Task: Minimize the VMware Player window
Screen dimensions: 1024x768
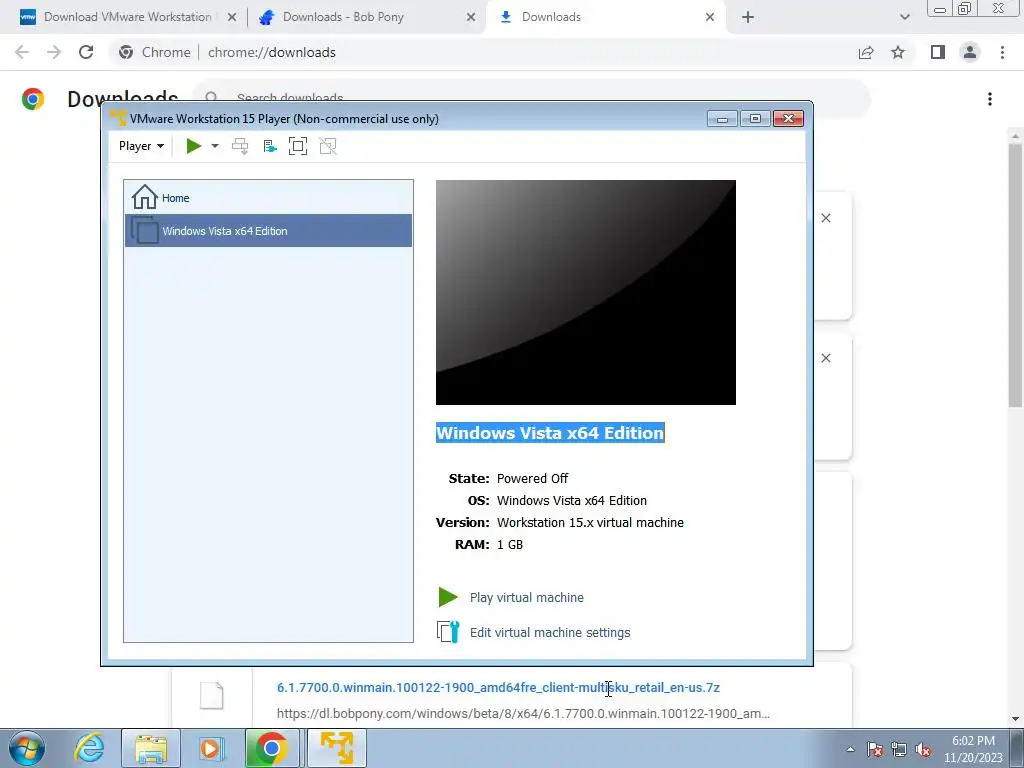Action: click(722, 119)
